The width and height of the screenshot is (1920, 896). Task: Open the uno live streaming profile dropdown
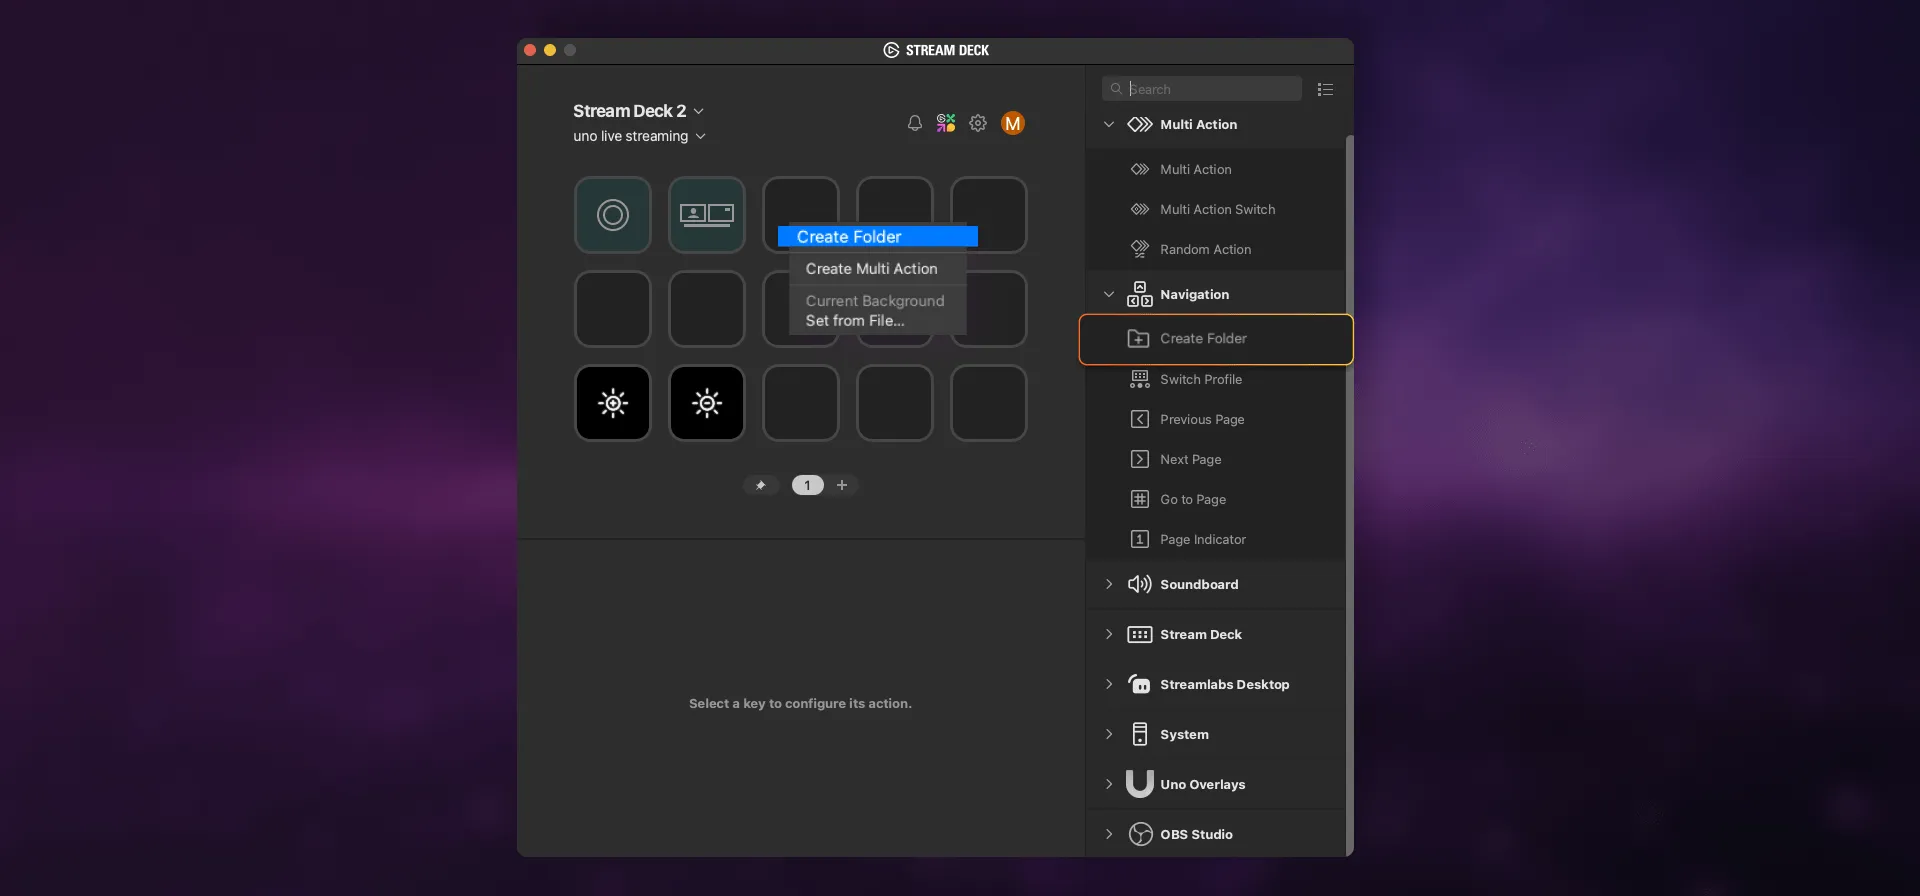(639, 136)
